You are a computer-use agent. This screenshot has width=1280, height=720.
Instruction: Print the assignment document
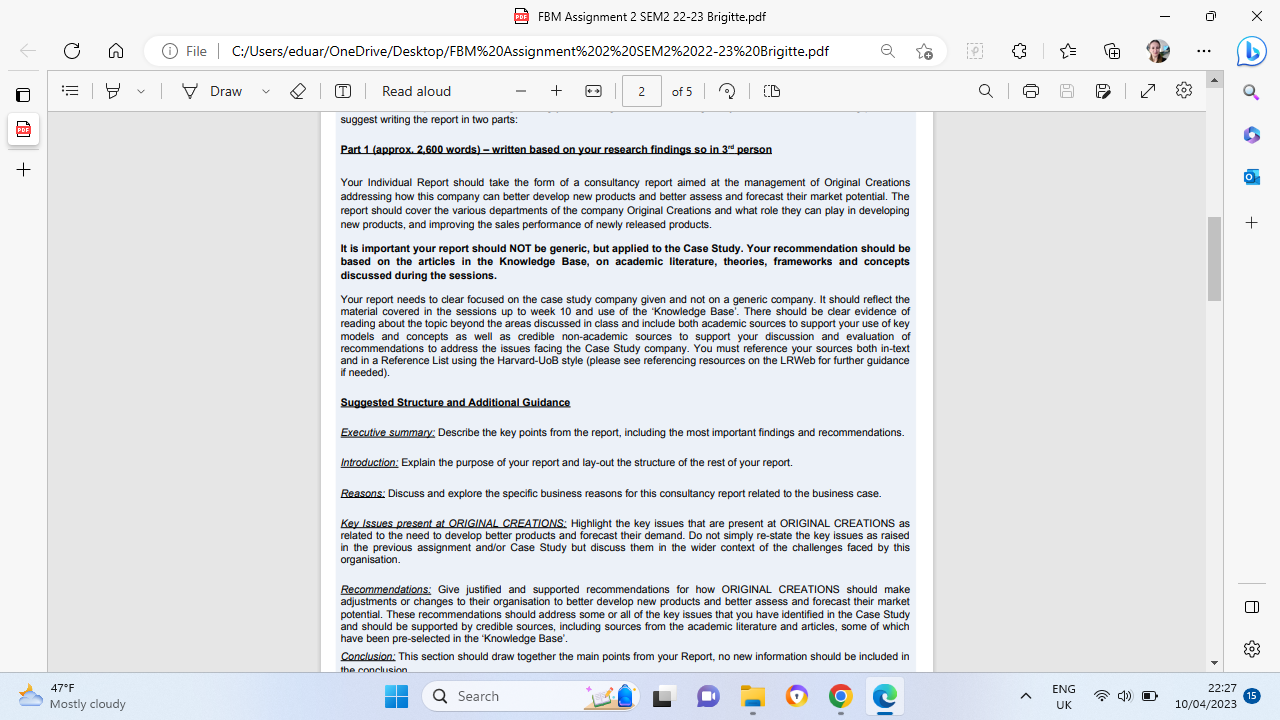1030,91
